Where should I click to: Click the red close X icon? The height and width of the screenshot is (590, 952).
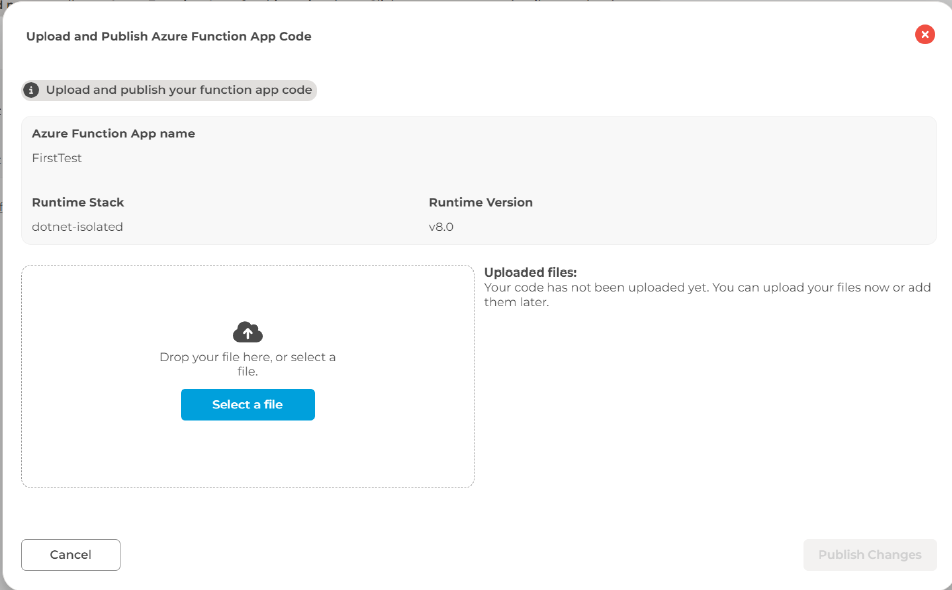[924, 35]
